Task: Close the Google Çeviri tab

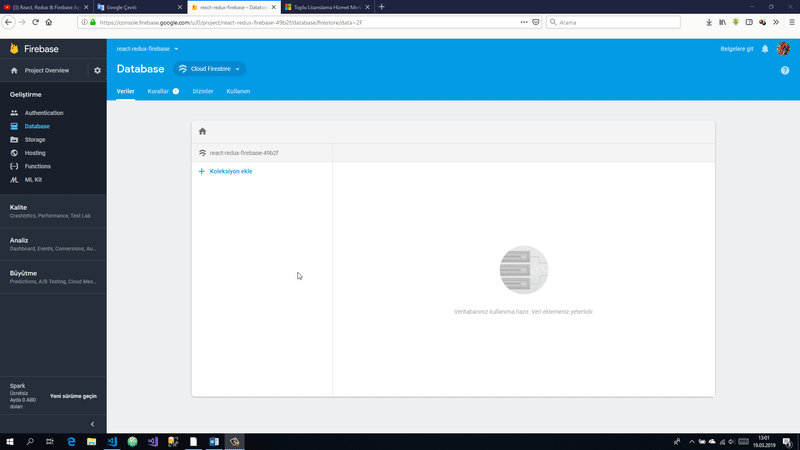Action: tap(180, 7)
